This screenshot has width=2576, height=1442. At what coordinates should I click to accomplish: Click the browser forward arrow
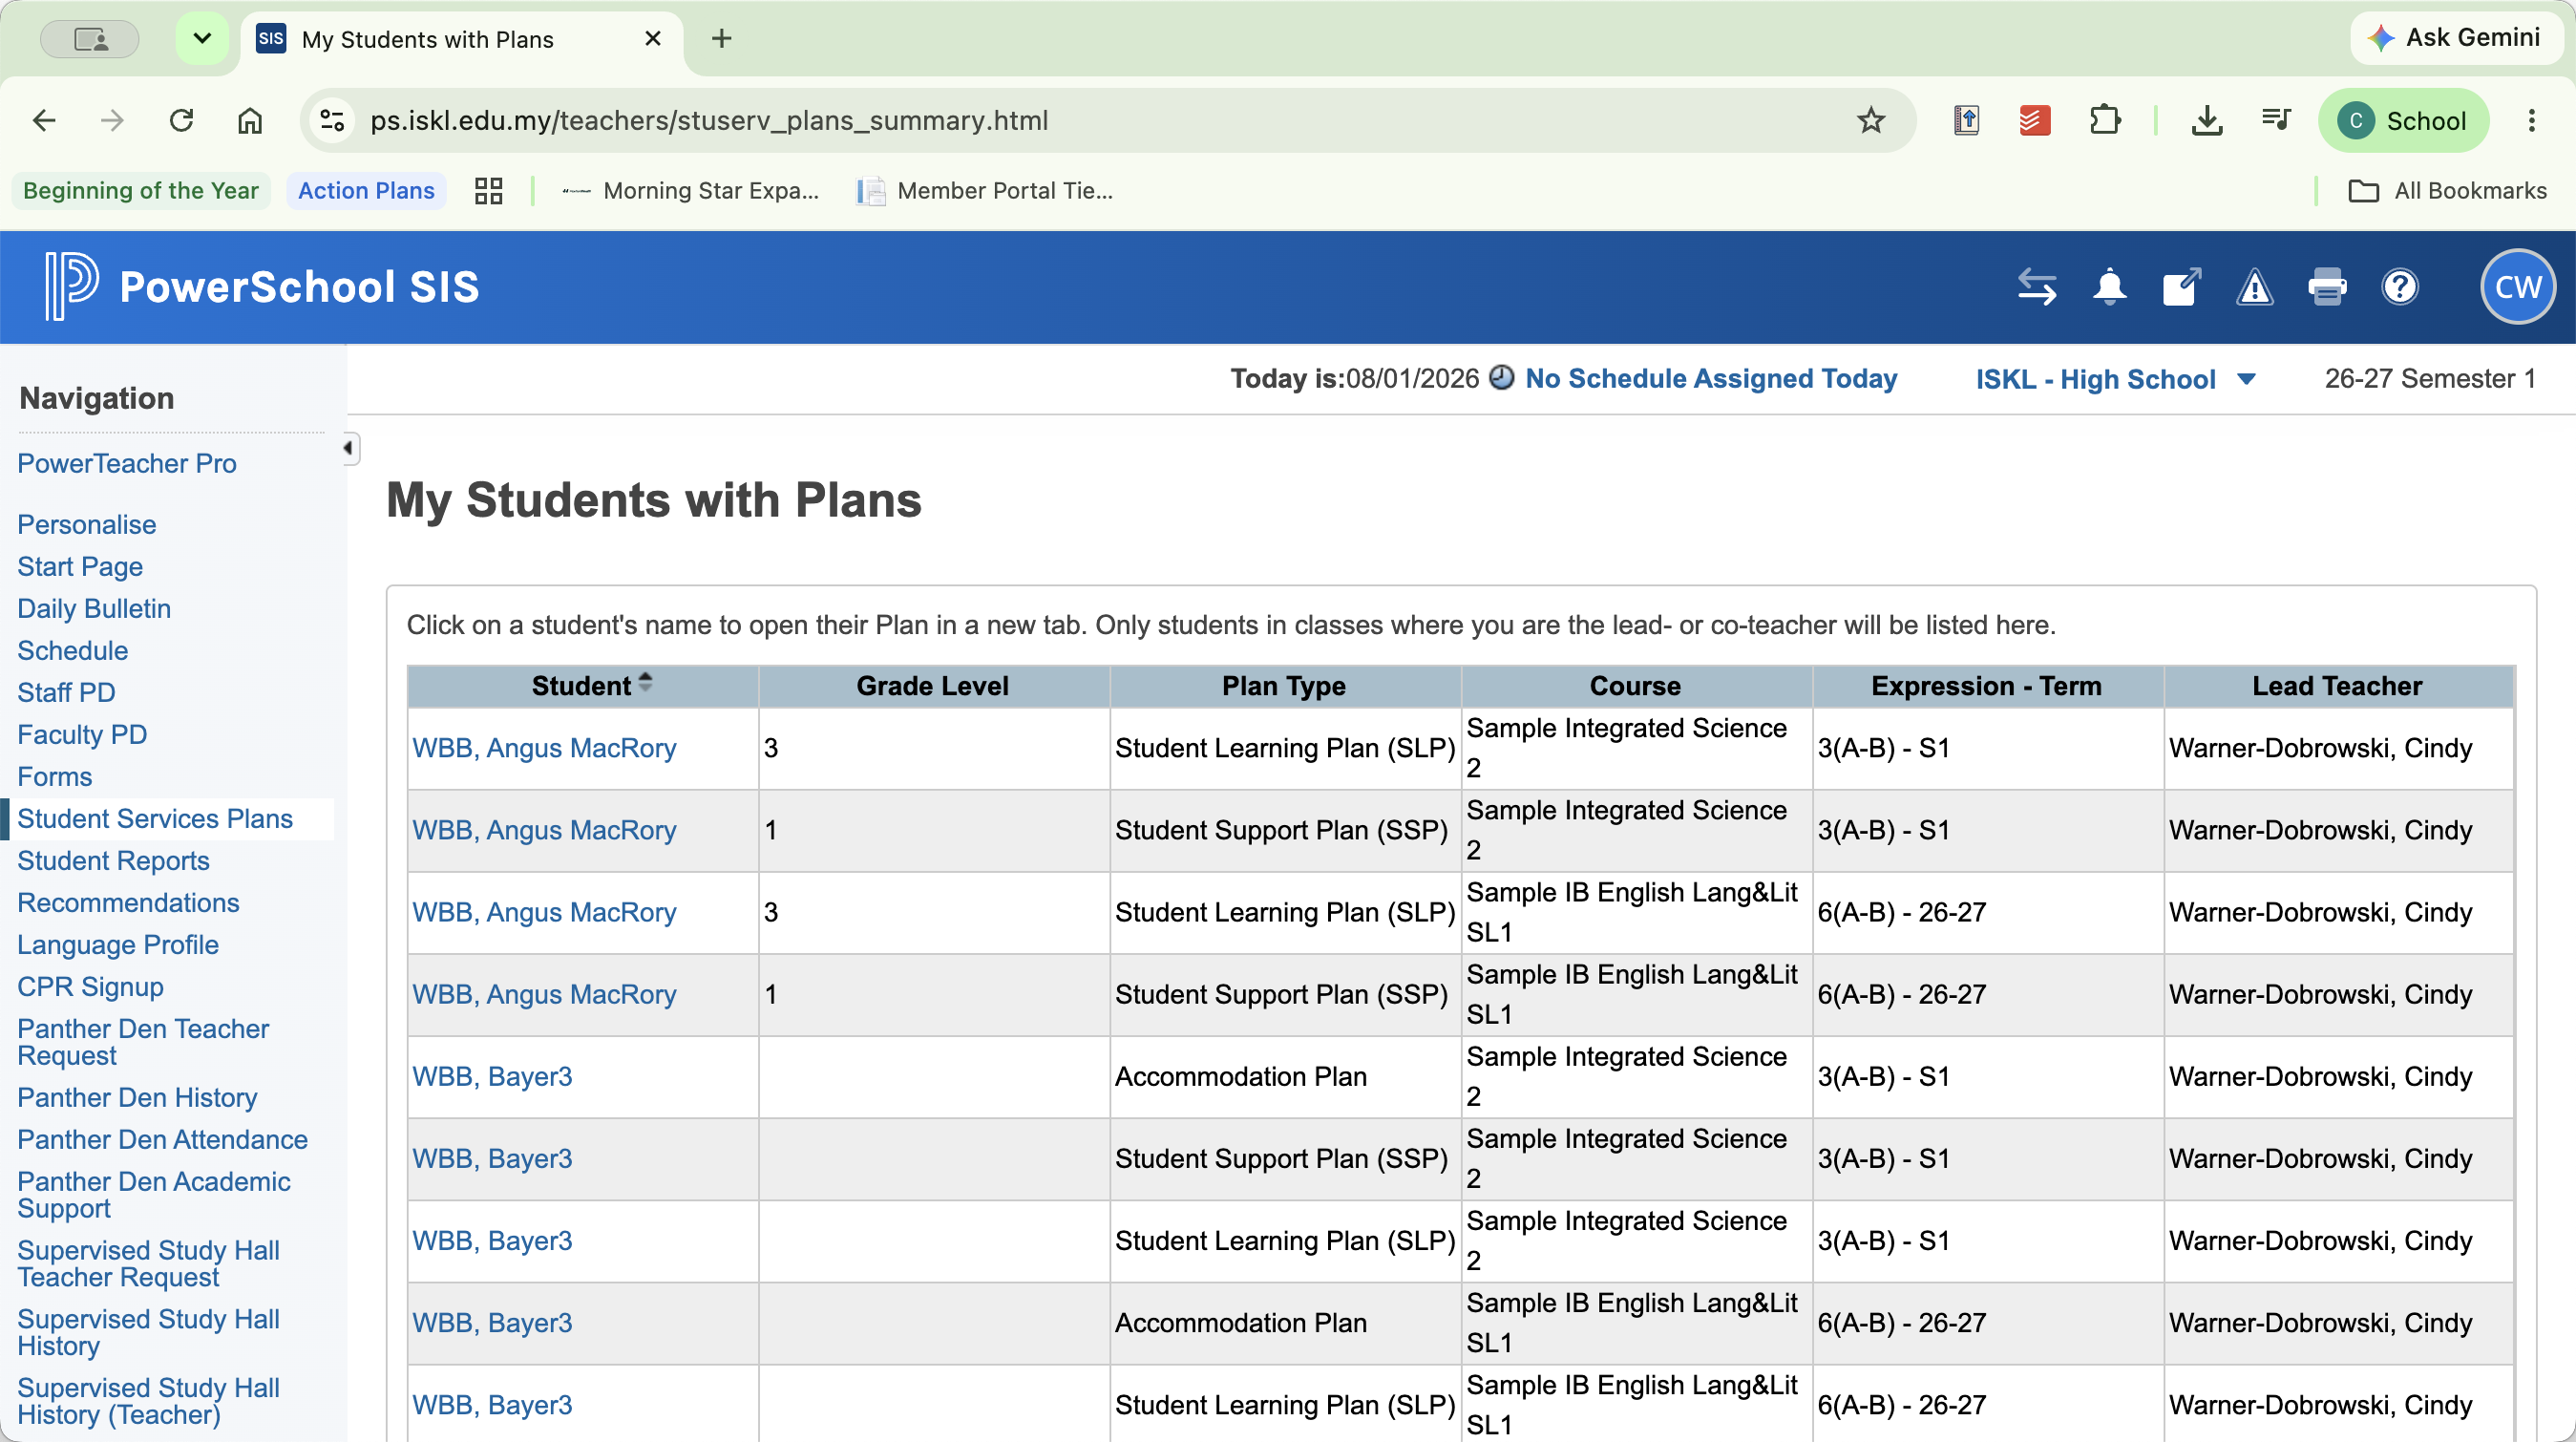click(112, 121)
